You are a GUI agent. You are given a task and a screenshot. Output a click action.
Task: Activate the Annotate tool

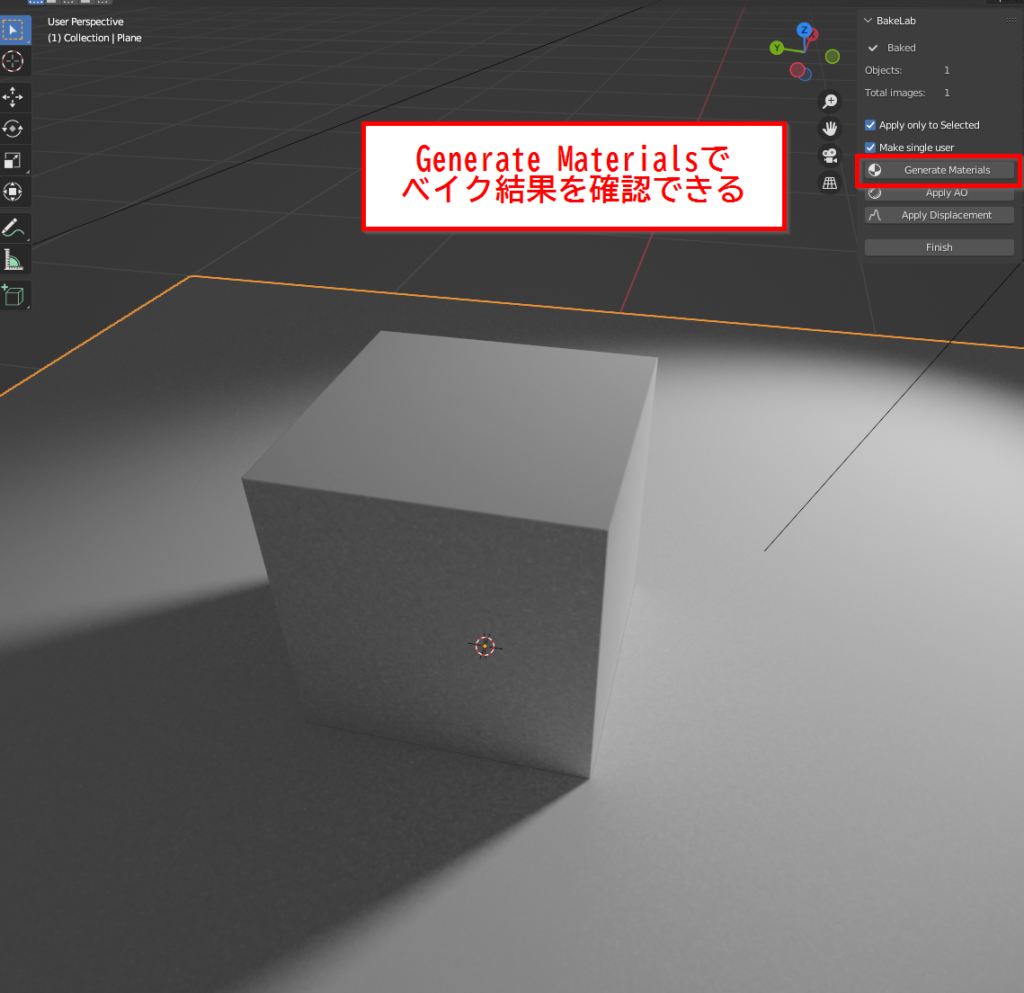[x=14, y=228]
